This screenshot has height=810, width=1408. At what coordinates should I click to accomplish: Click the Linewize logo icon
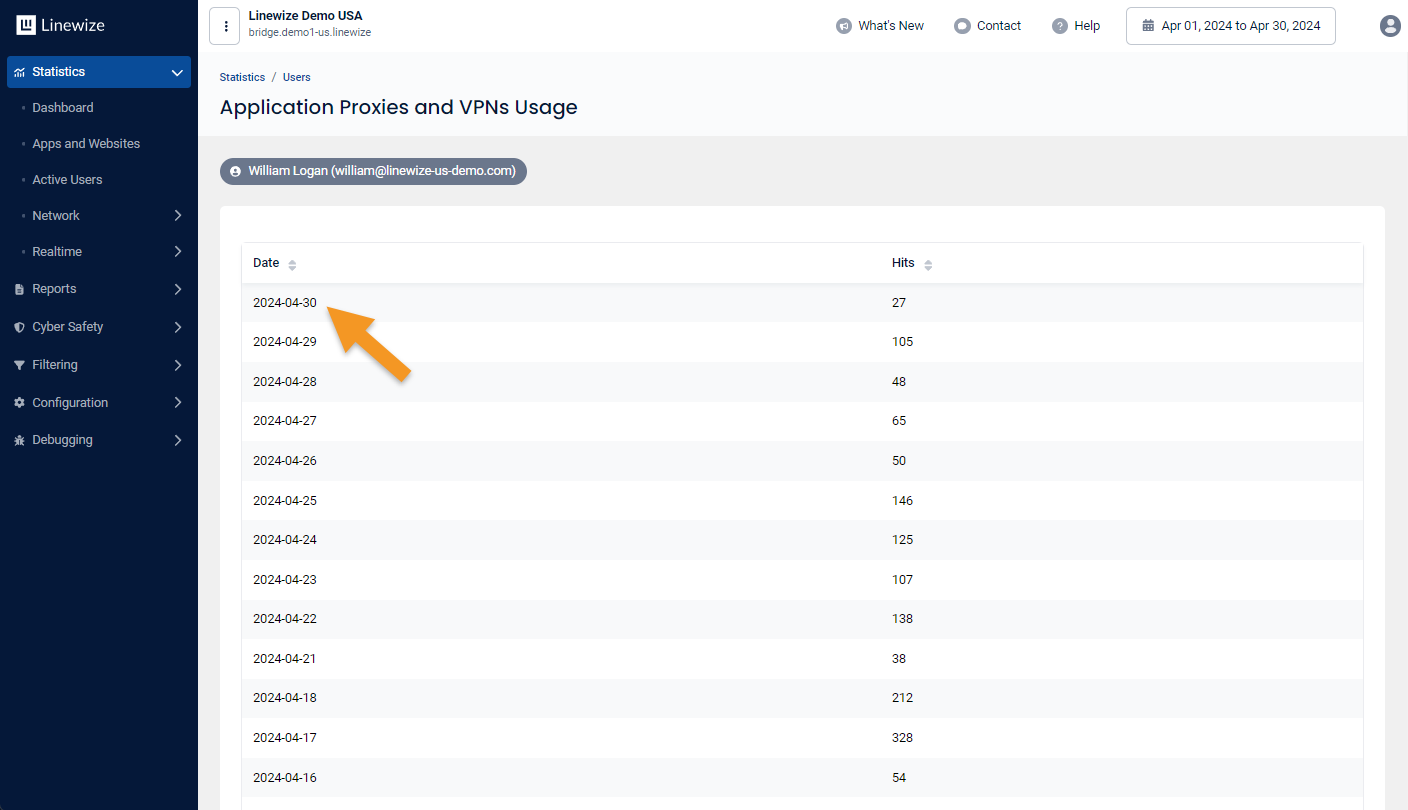pos(26,26)
